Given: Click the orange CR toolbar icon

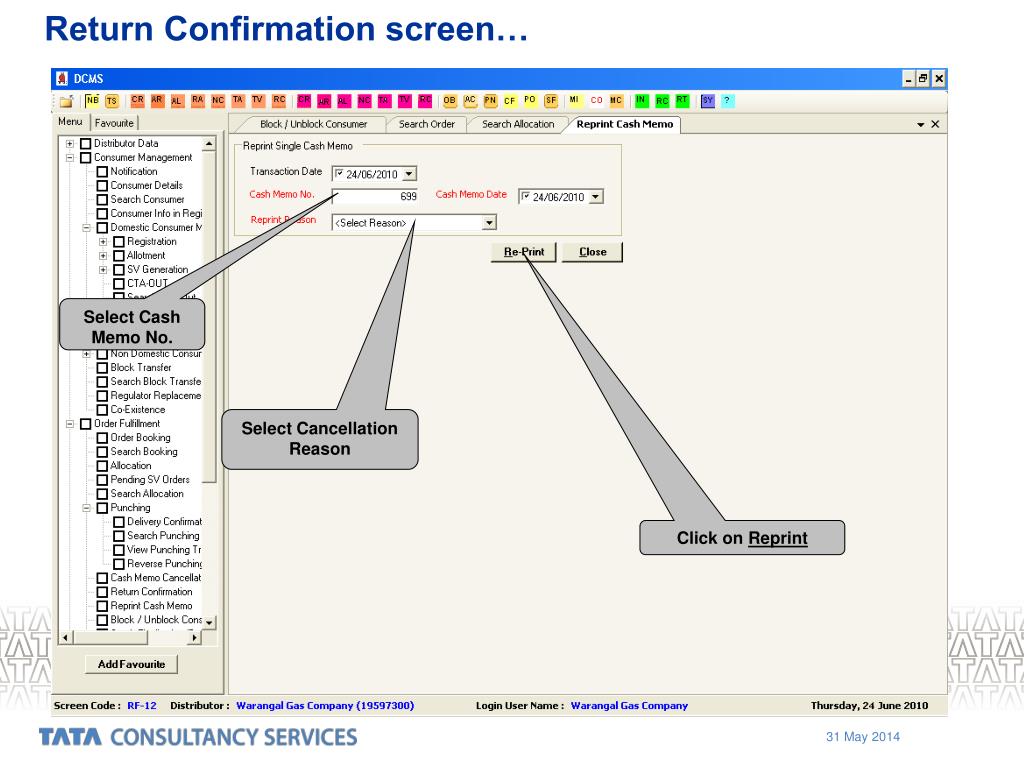Looking at the screenshot, I should tap(137, 101).
